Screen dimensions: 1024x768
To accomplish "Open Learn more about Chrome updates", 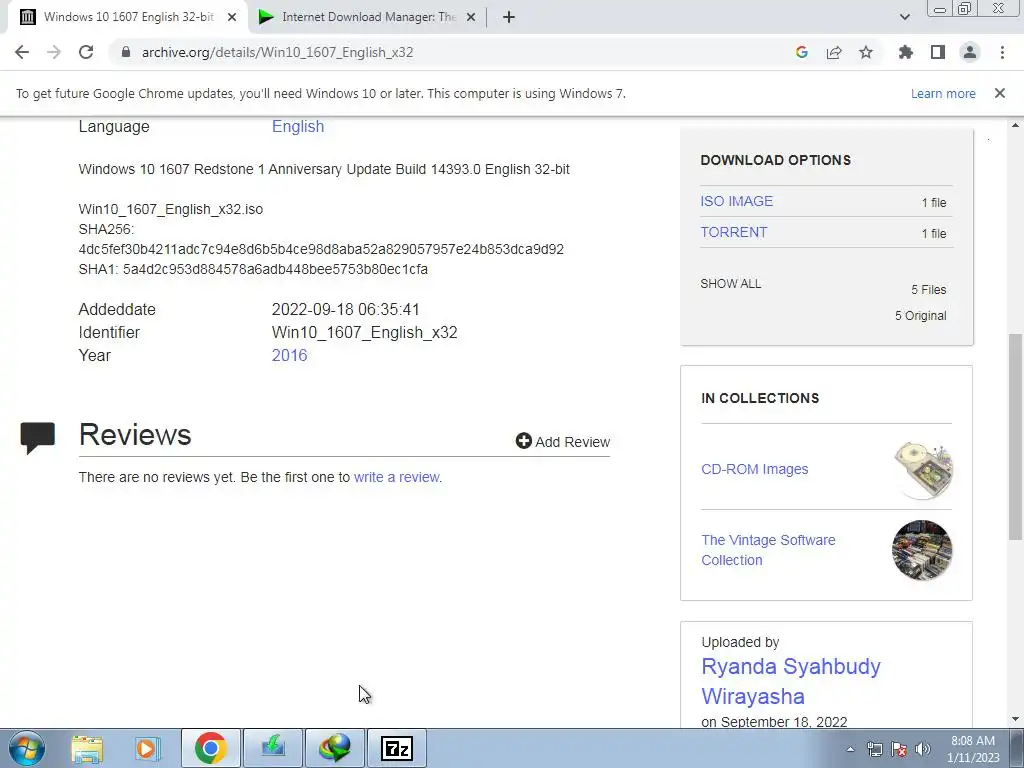I will point(943,93).
